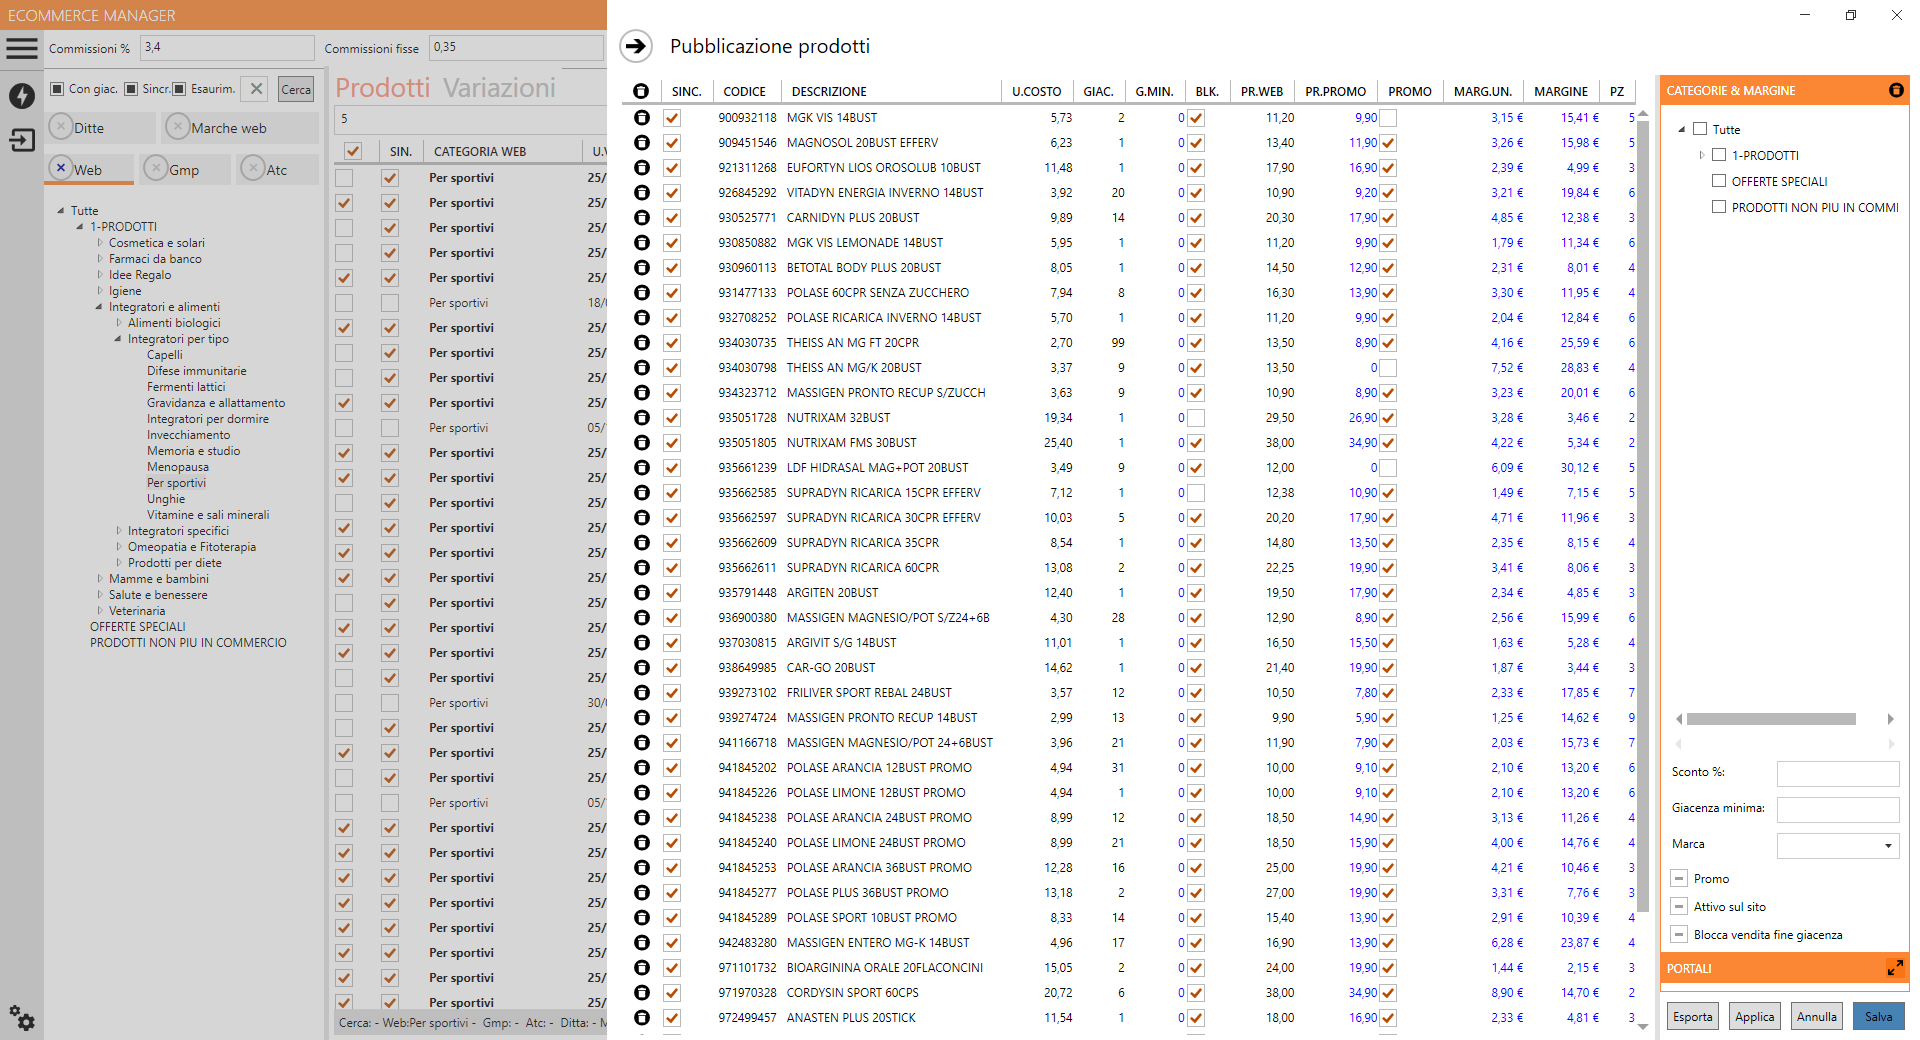Open the Marca dropdown
The width and height of the screenshot is (1920, 1040).
tap(1887, 845)
